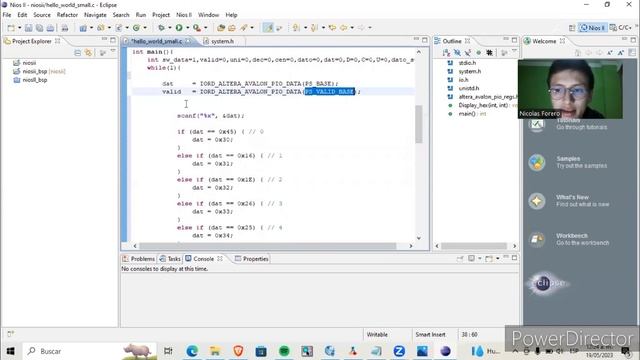Viewport: 640px width, 360px height.
Task: Open the External Tools dropdown arrow
Action: (205, 28)
